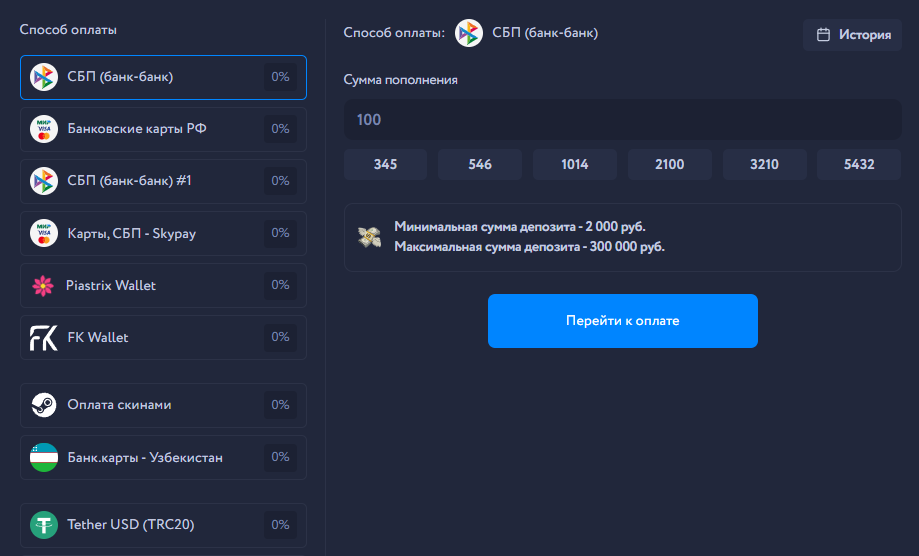Click the СБП (банк-банк) name in header
Viewport: 919px width, 556px height.
545,33
